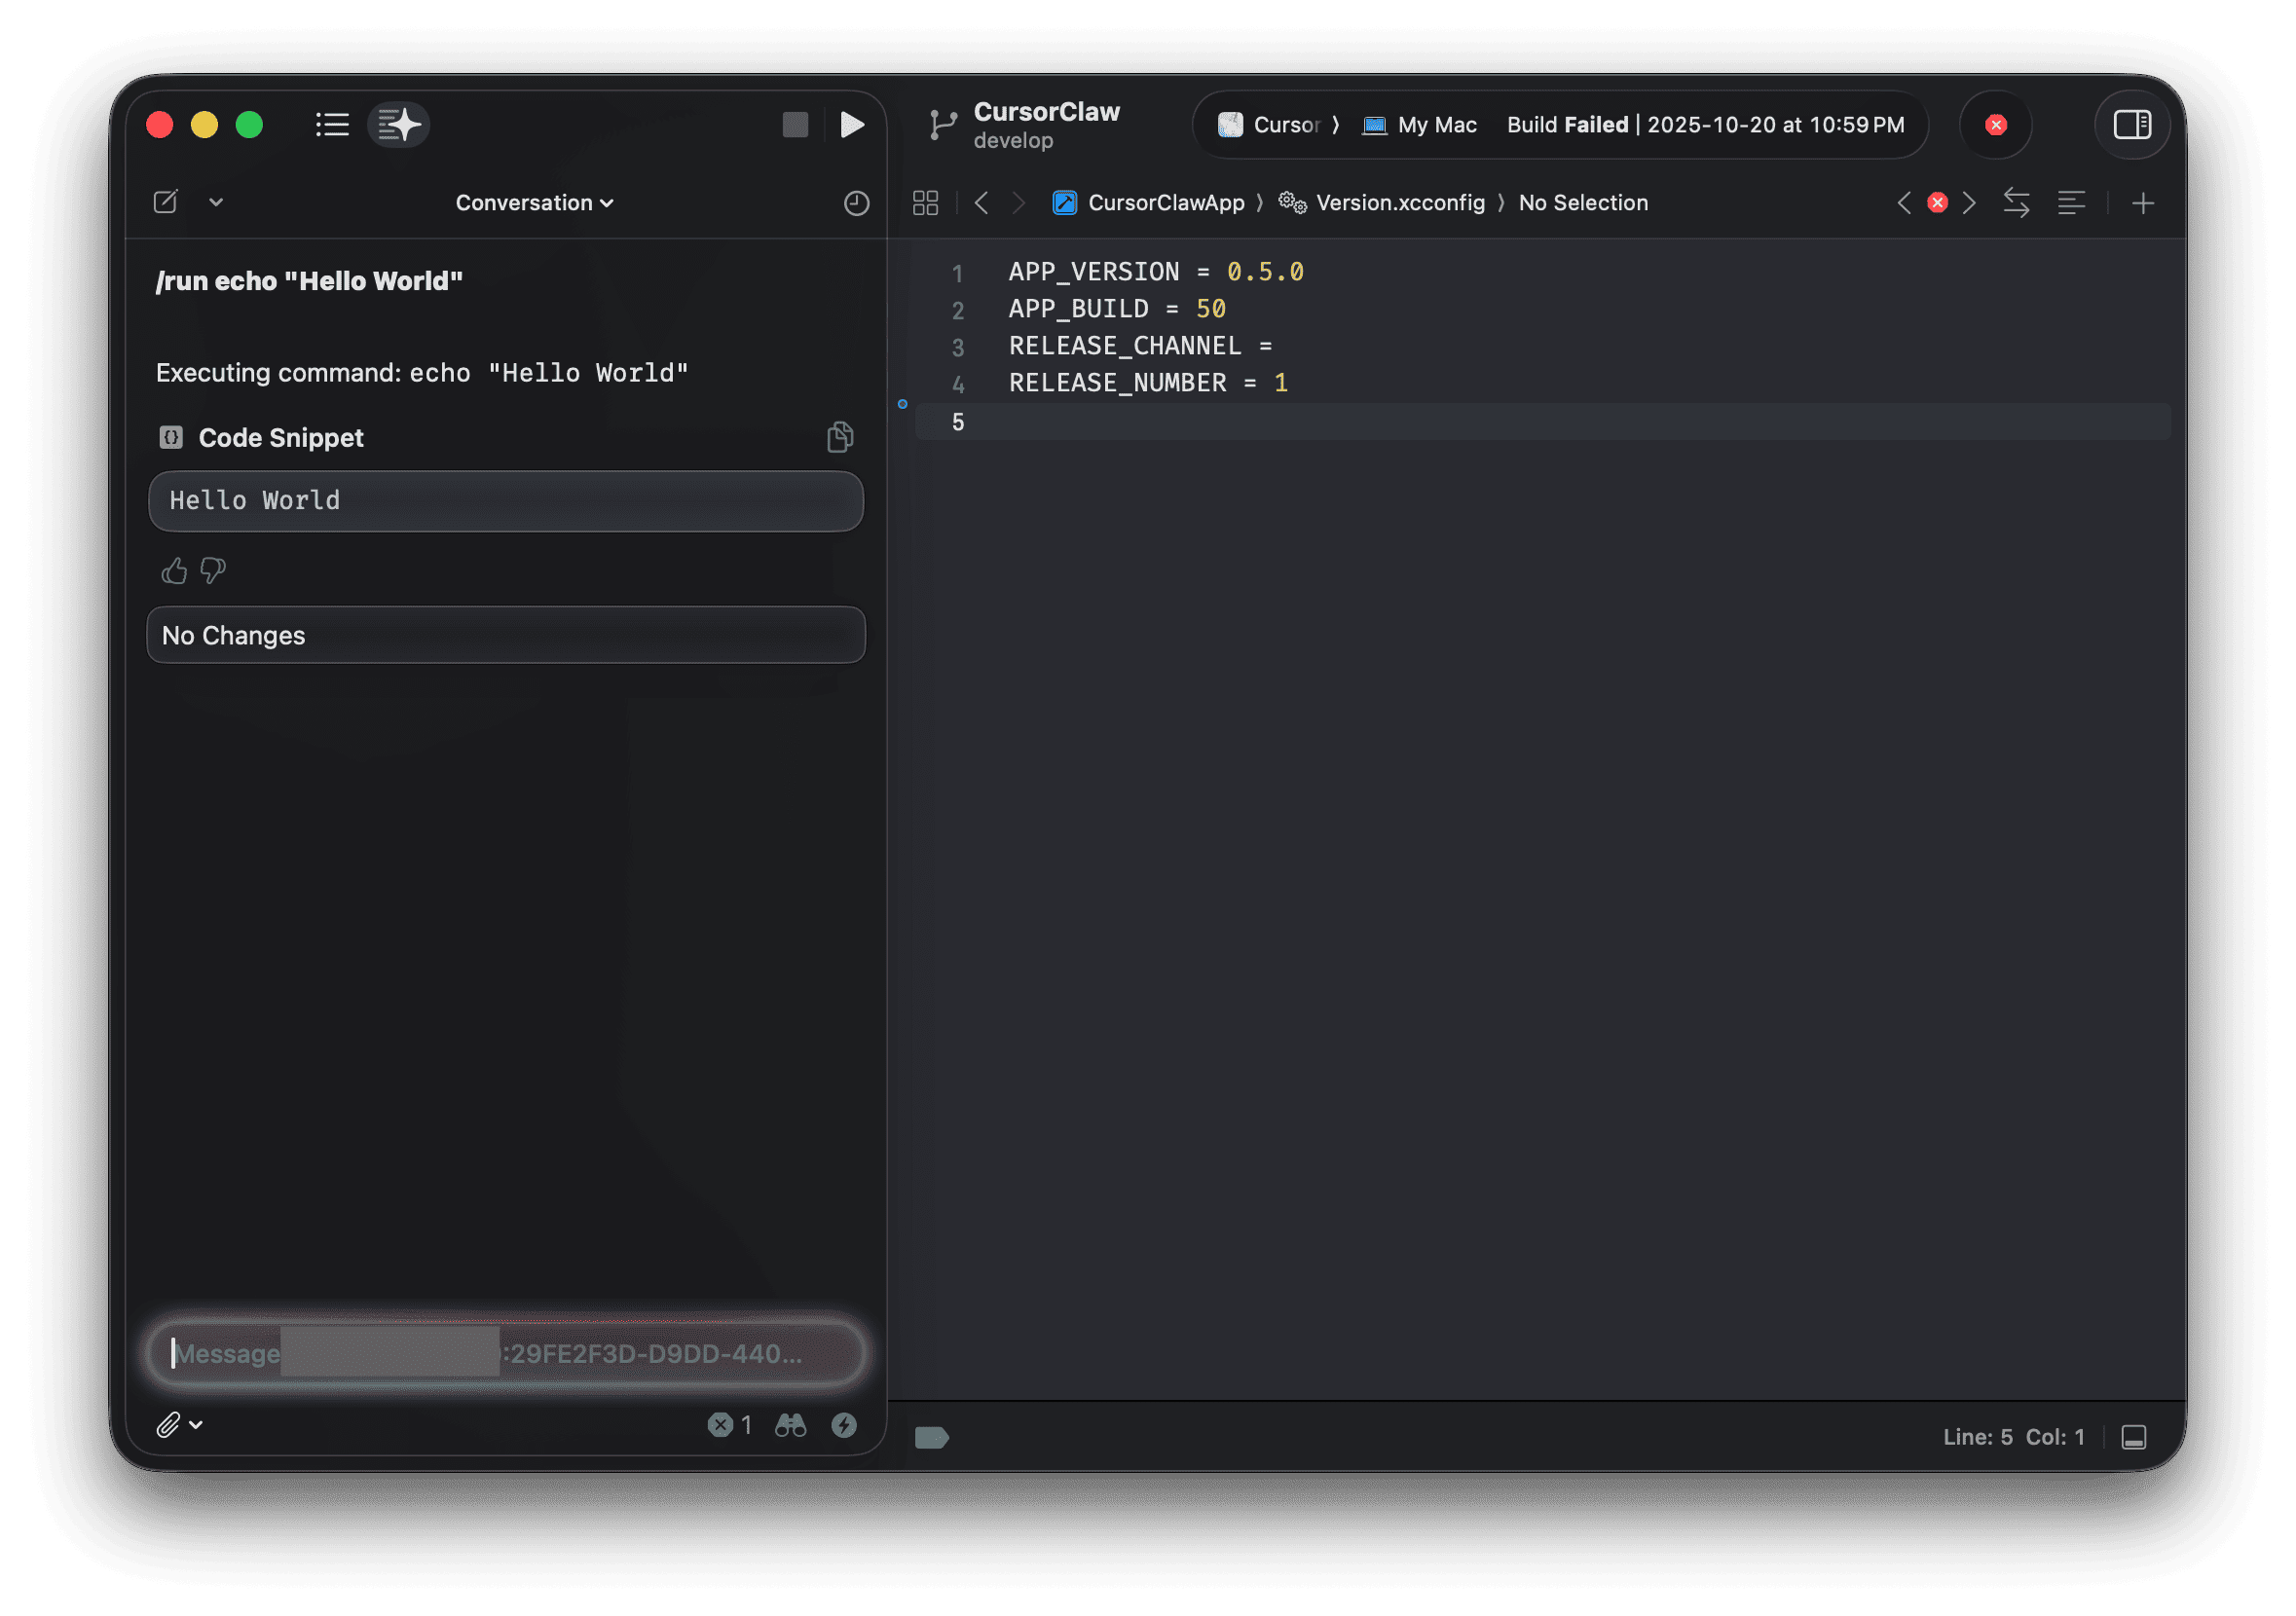Give a thumbs down to the snippet response
Image resolution: width=2296 pixels, height=1616 pixels.
[x=212, y=571]
